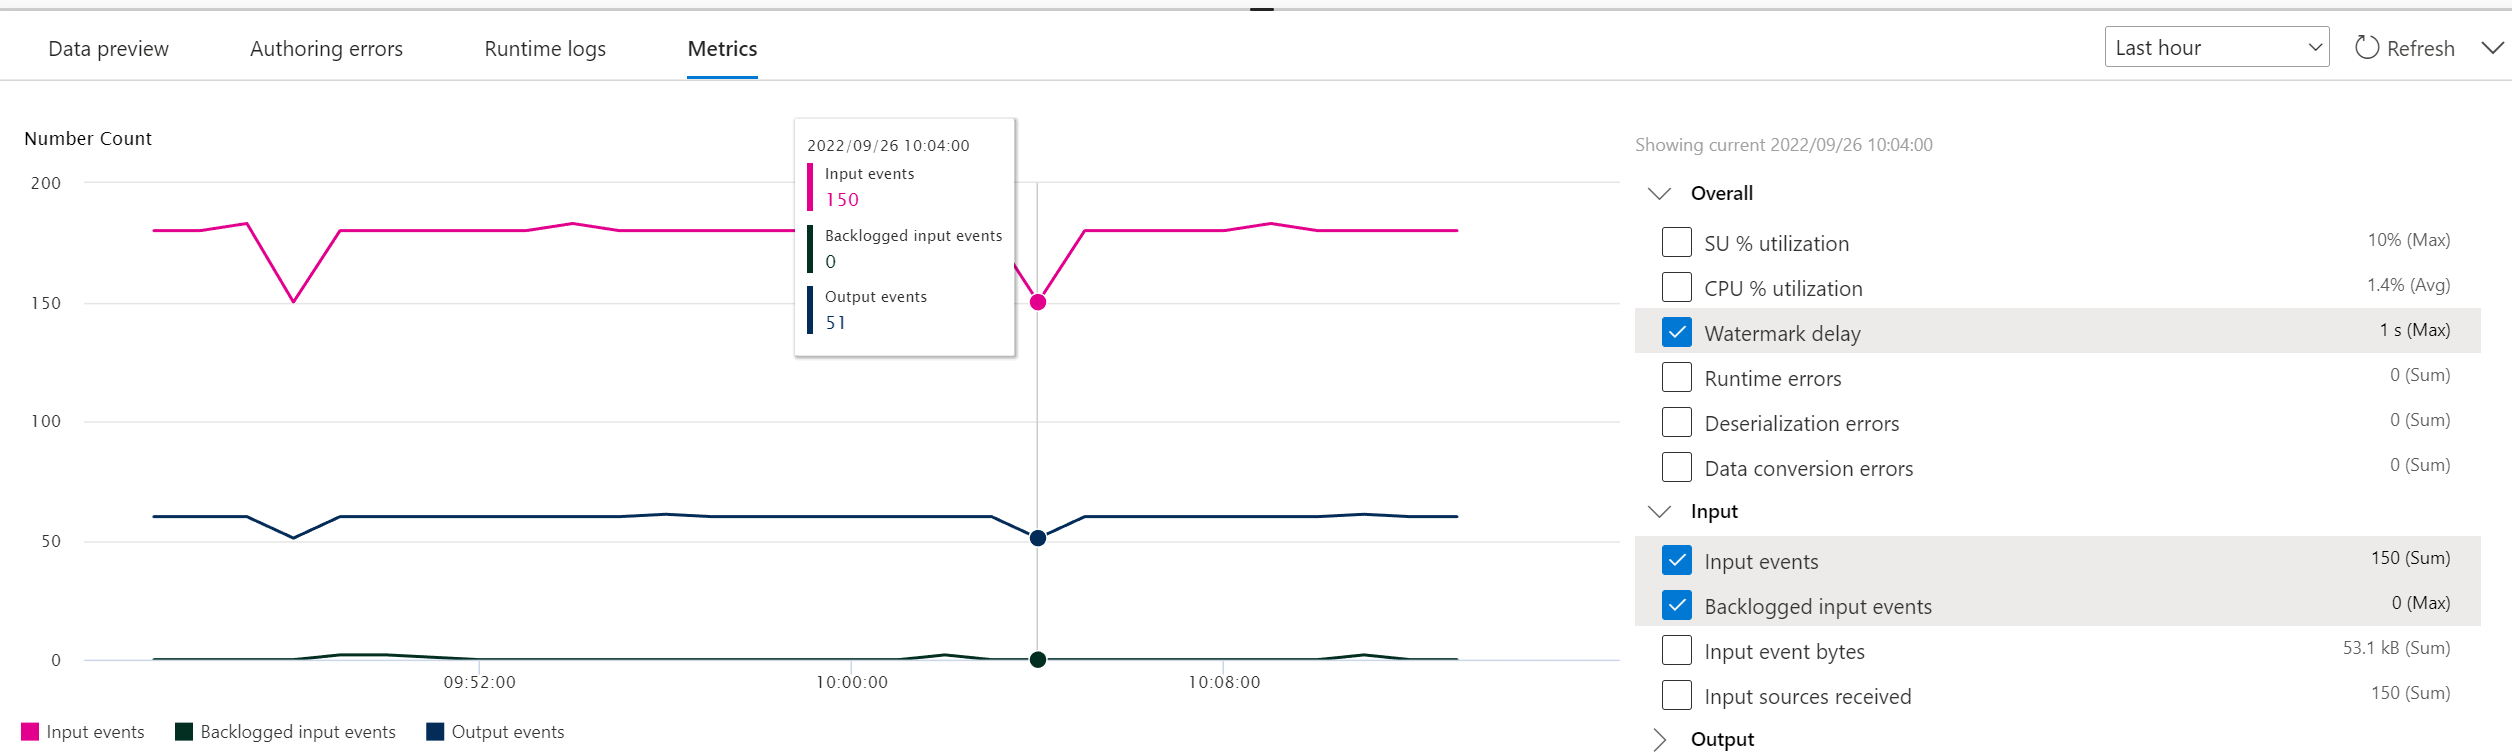Switch to the Data preview tab
The height and width of the screenshot is (754, 2512).
point(108,49)
